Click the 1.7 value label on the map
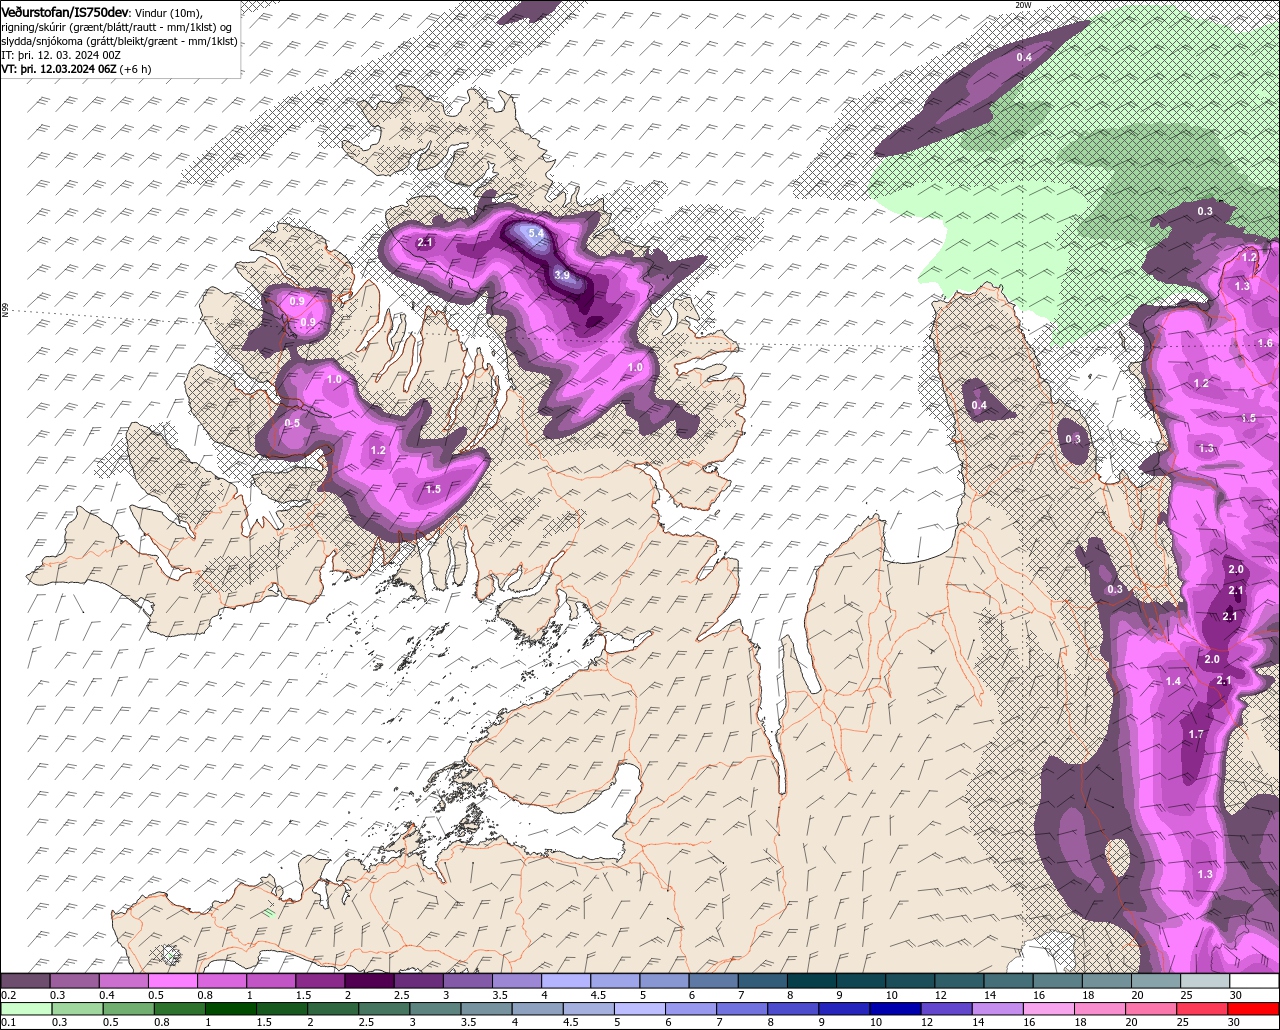Screen dimensions: 1280x1030 [x=1196, y=734]
